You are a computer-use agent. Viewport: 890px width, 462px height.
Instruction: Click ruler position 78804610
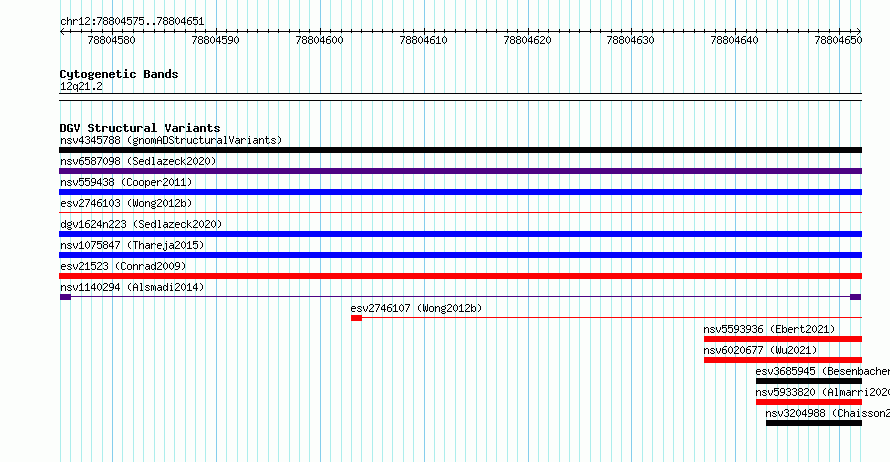tap(423, 40)
